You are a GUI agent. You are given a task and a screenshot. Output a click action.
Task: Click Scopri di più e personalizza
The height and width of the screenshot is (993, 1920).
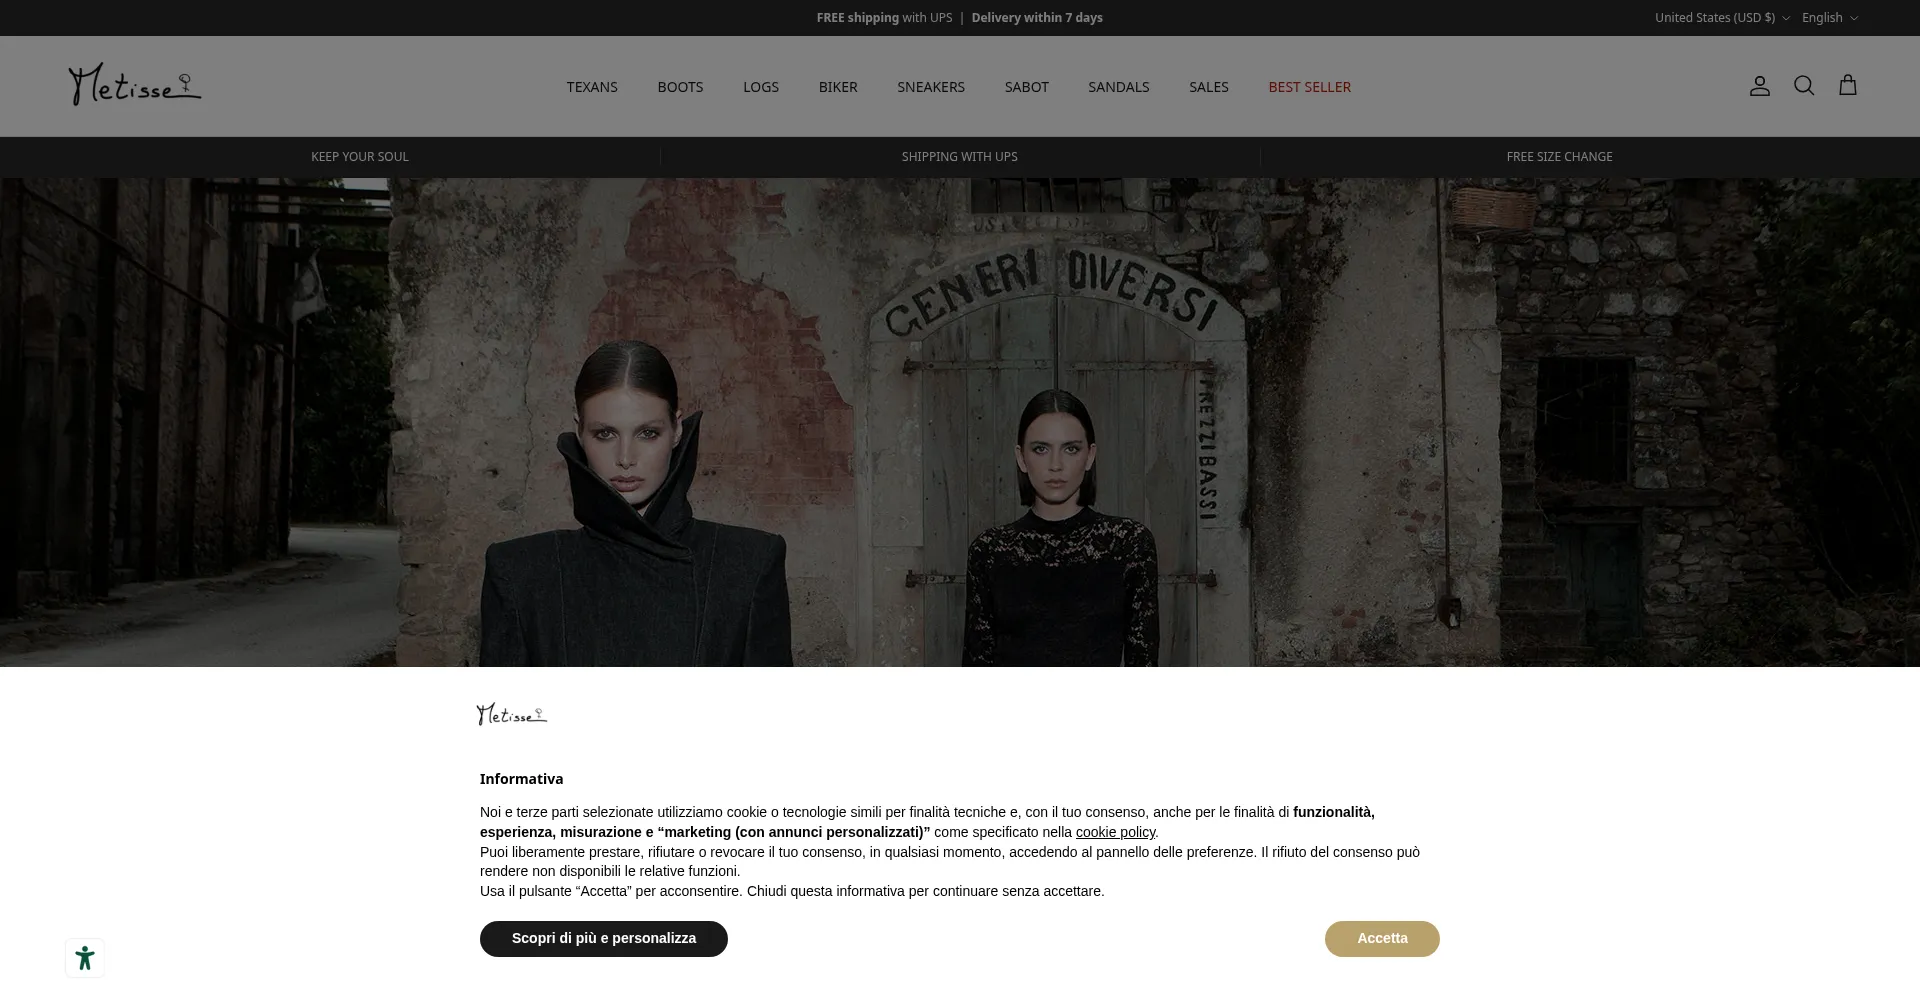[604, 938]
